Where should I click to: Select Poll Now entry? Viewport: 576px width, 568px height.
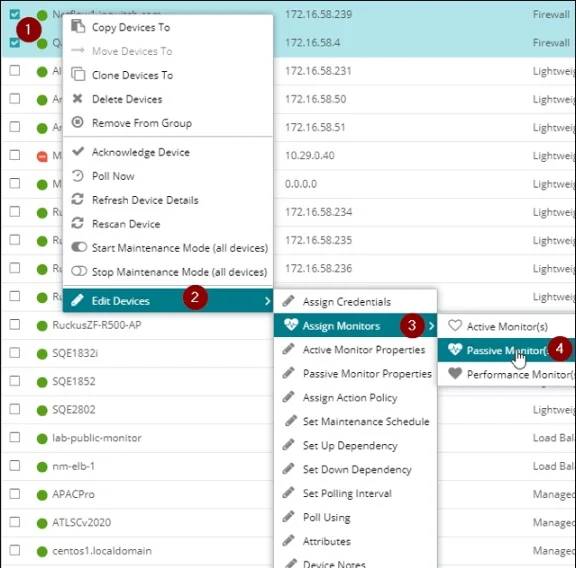[x=168, y=176]
